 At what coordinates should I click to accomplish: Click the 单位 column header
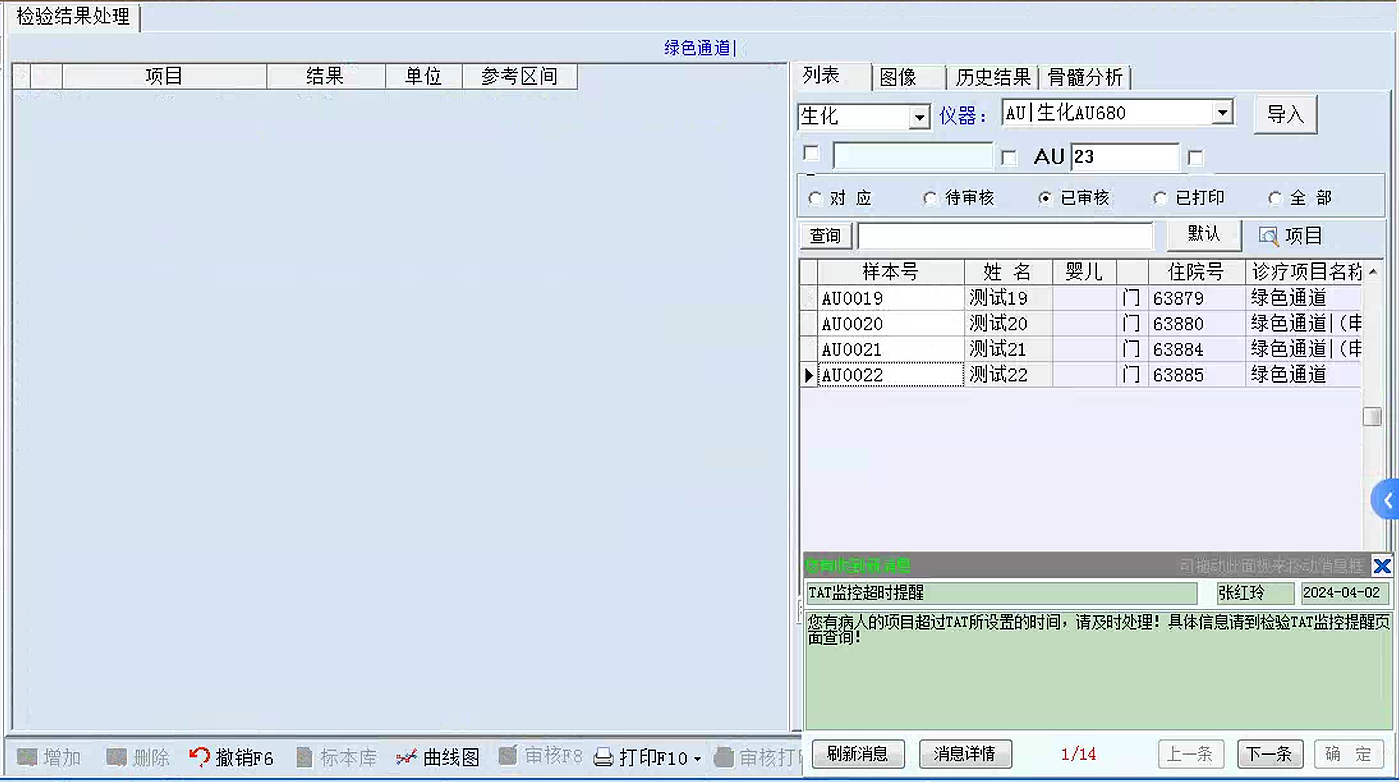pyautogui.click(x=423, y=77)
